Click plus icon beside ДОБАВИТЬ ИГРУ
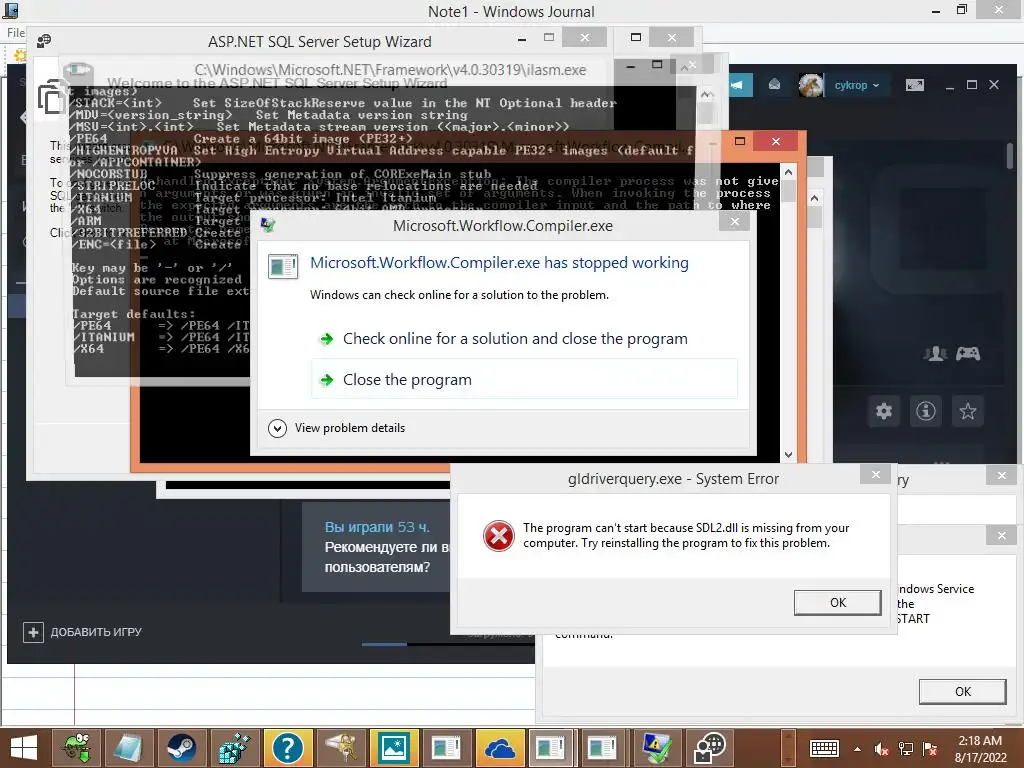 [33, 632]
